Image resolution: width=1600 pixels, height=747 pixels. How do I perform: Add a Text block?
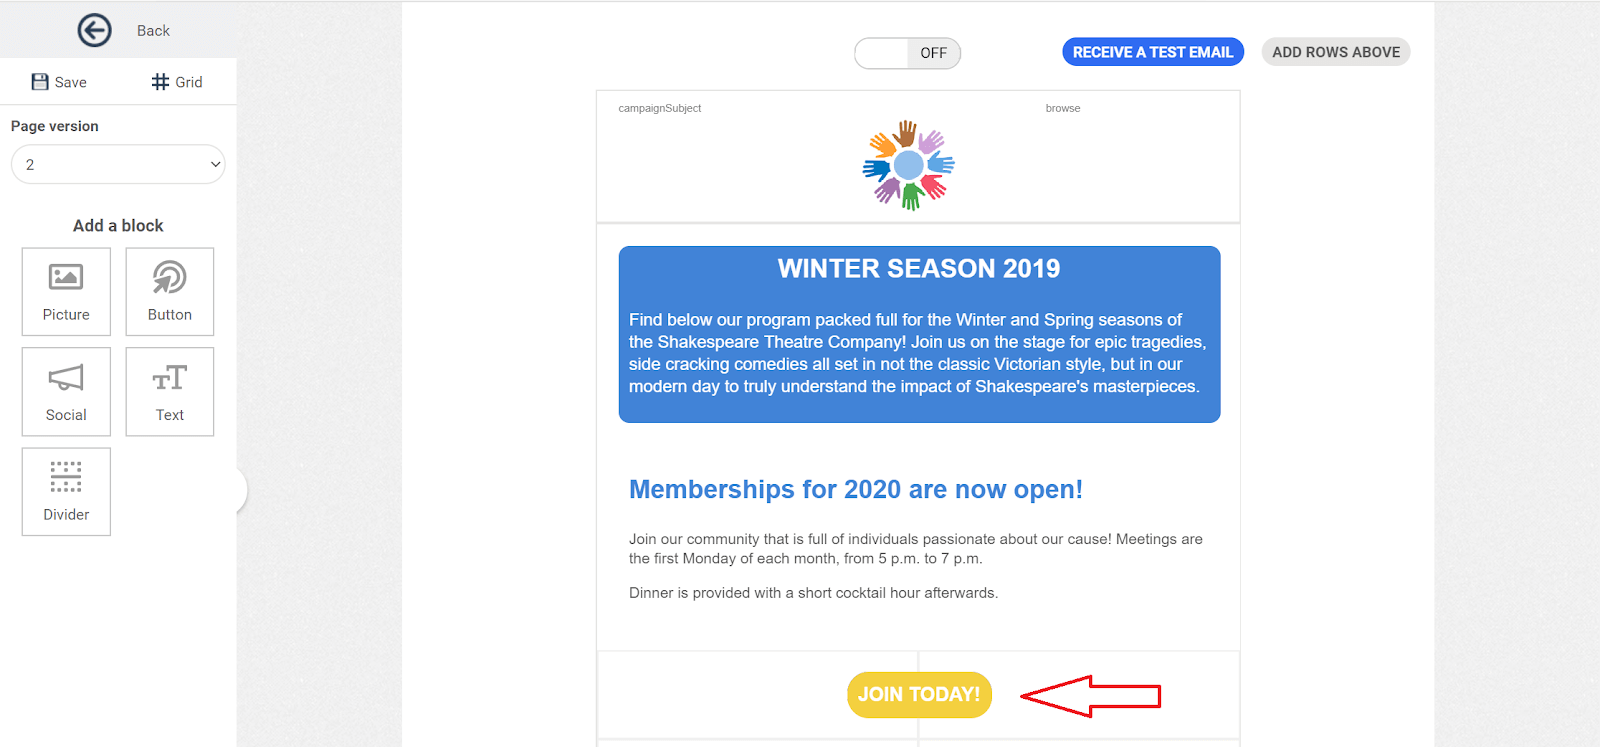point(170,392)
